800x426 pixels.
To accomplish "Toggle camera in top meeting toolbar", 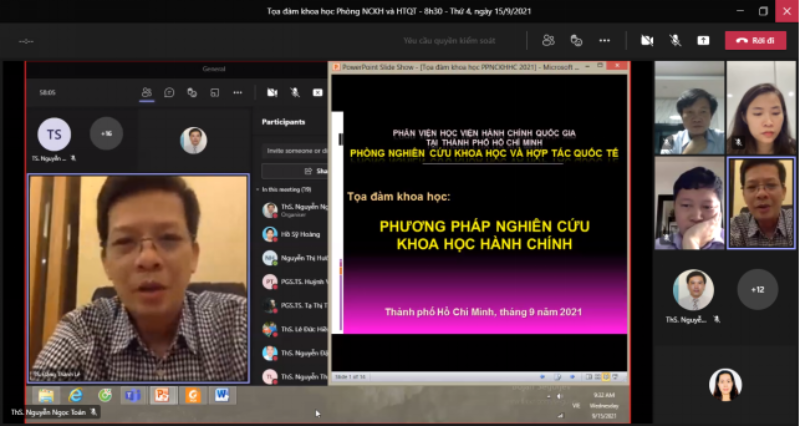I will [x=647, y=41].
